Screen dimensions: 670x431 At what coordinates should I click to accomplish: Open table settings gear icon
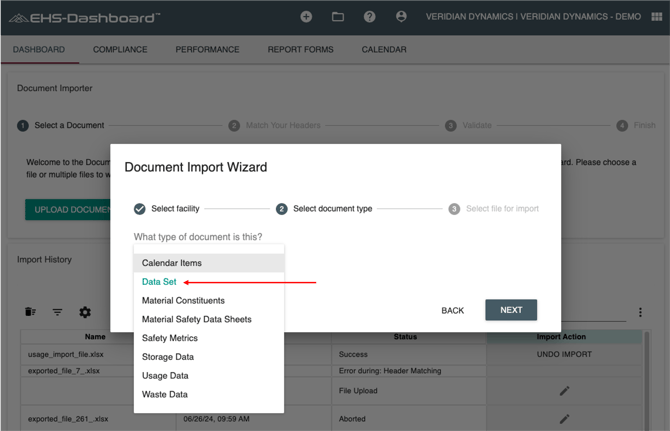85,312
